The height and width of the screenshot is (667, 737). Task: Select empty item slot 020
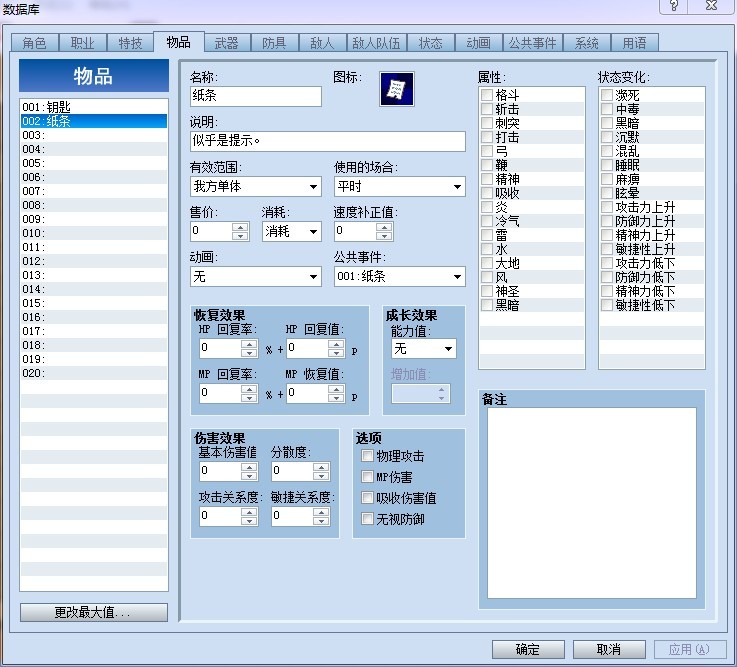click(94, 373)
